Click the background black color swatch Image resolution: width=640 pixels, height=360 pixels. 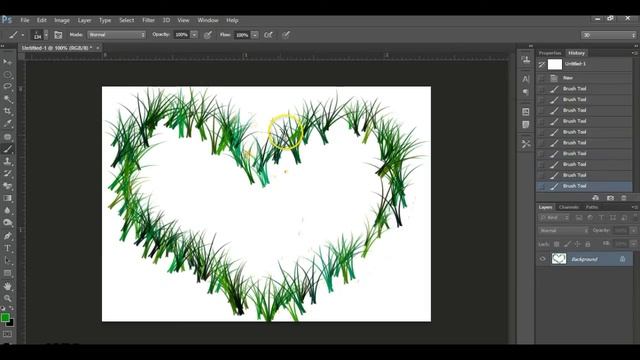coord(11,323)
